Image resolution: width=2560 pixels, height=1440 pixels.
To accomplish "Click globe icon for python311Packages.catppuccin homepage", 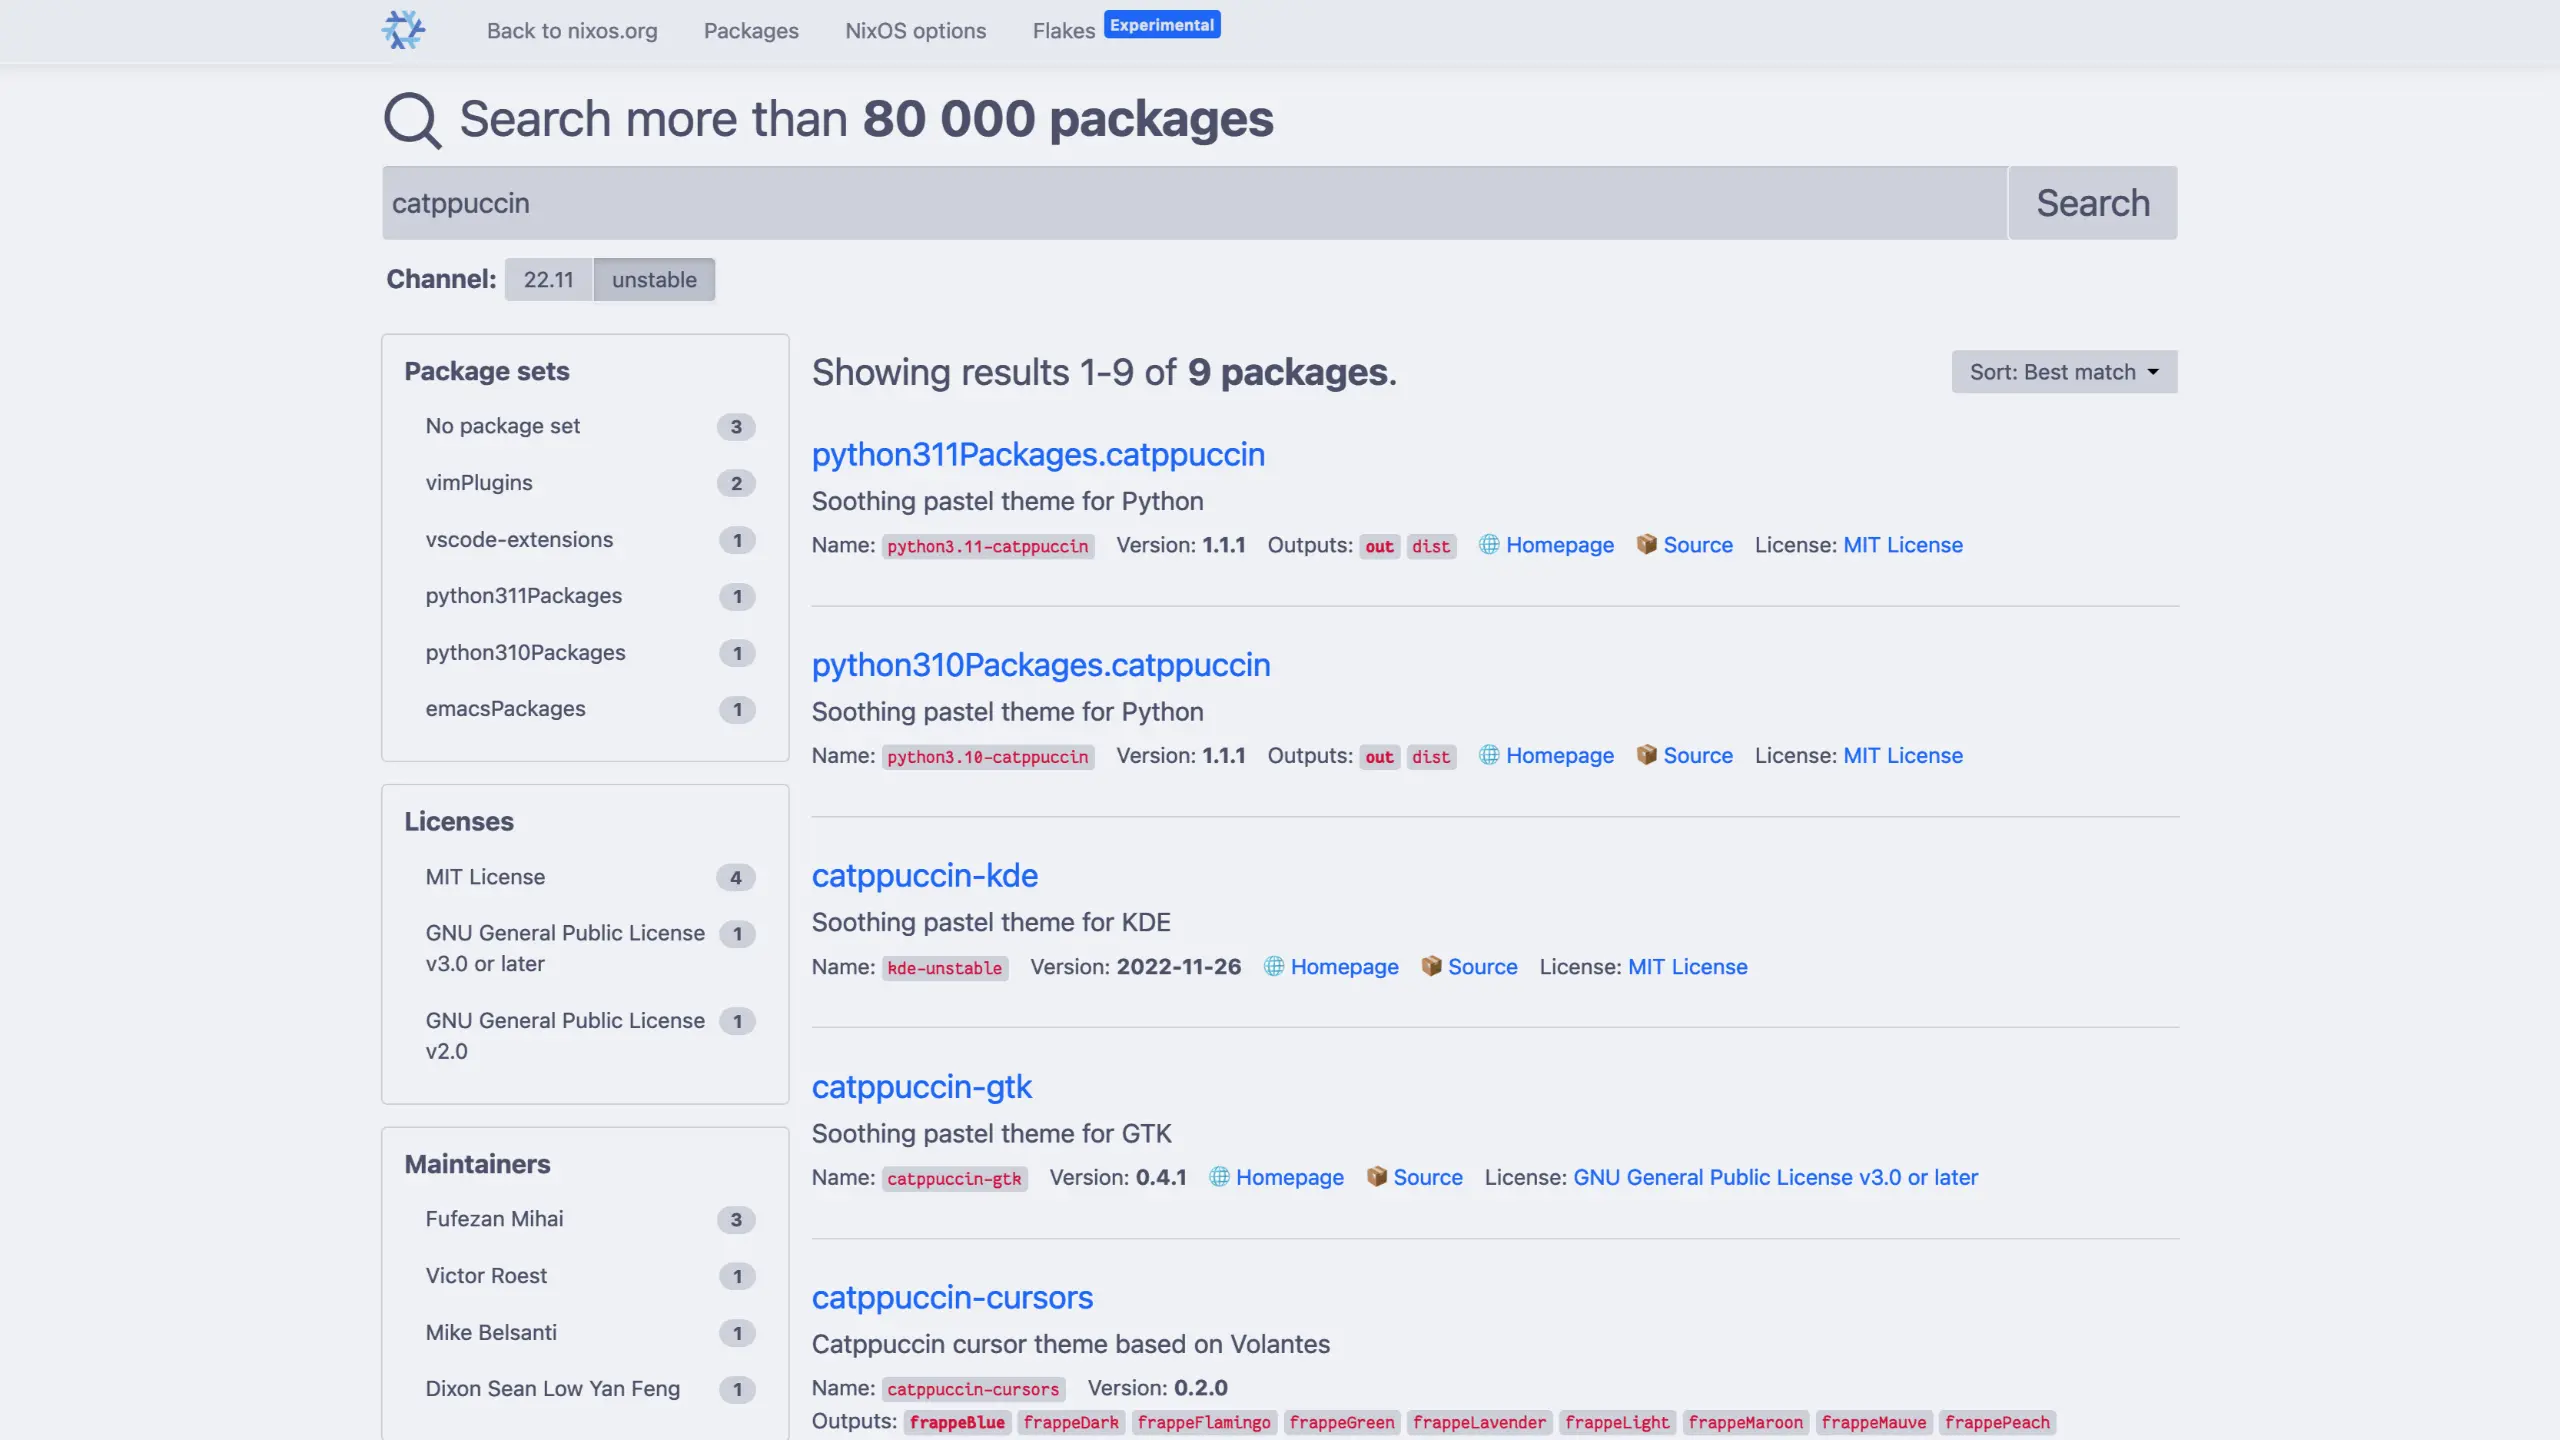I will coord(1489,544).
